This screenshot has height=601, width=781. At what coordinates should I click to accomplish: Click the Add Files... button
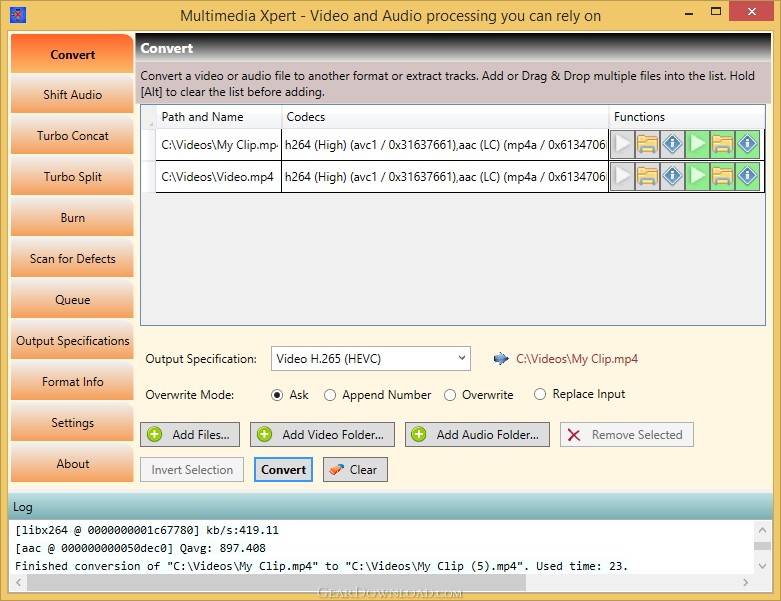pyautogui.click(x=190, y=435)
